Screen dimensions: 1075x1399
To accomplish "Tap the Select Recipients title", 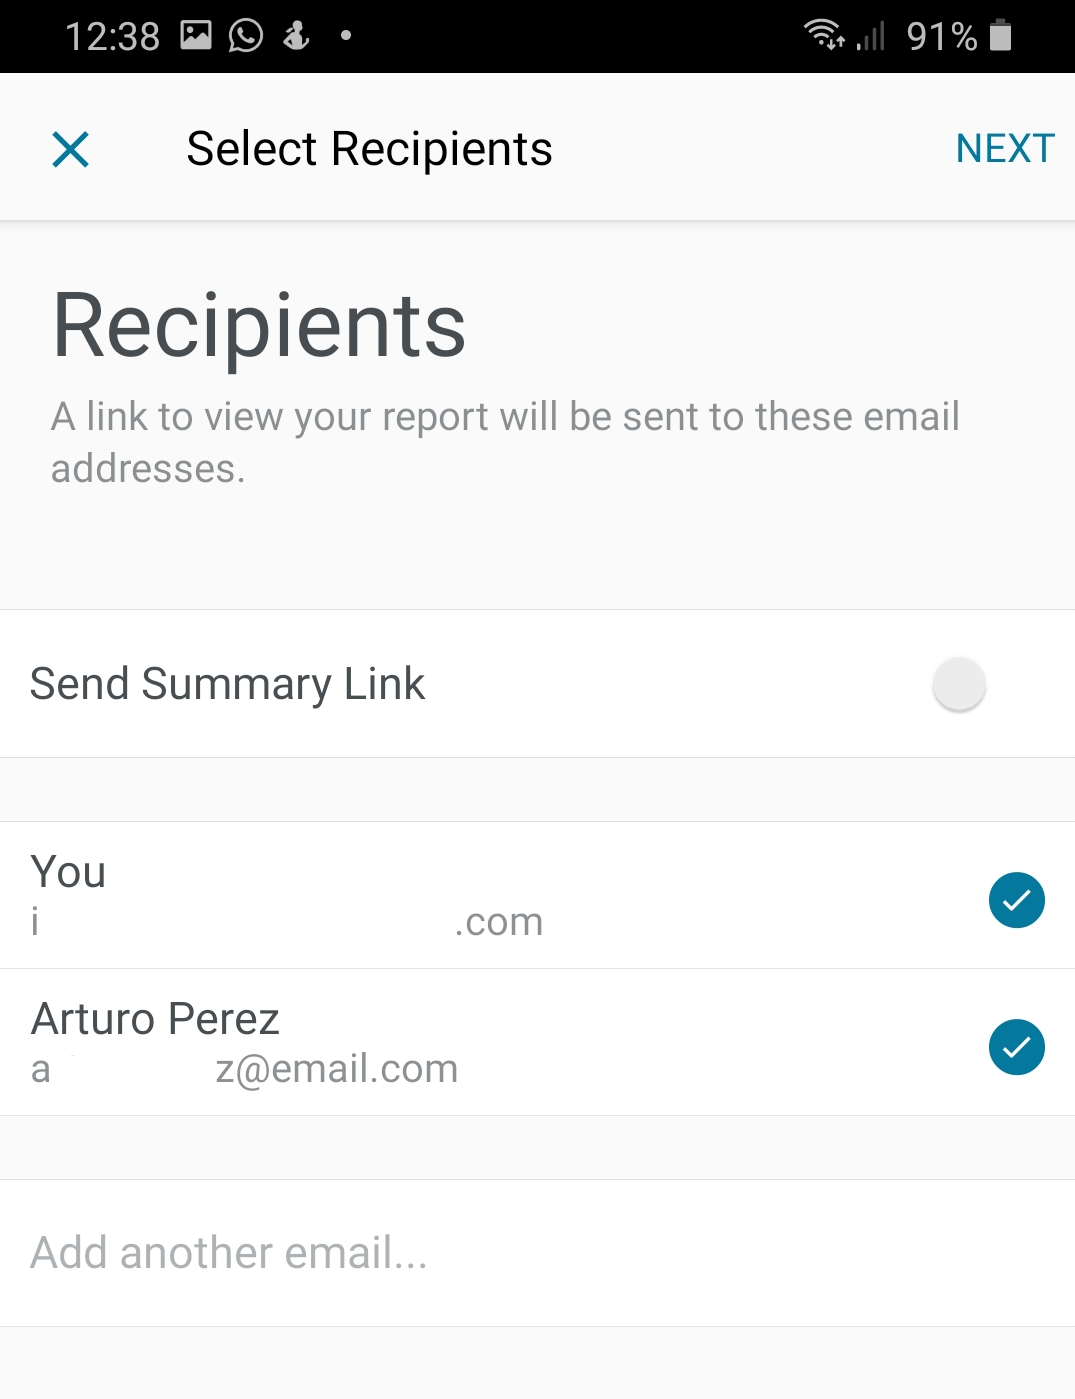I will click(x=369, y=149).
